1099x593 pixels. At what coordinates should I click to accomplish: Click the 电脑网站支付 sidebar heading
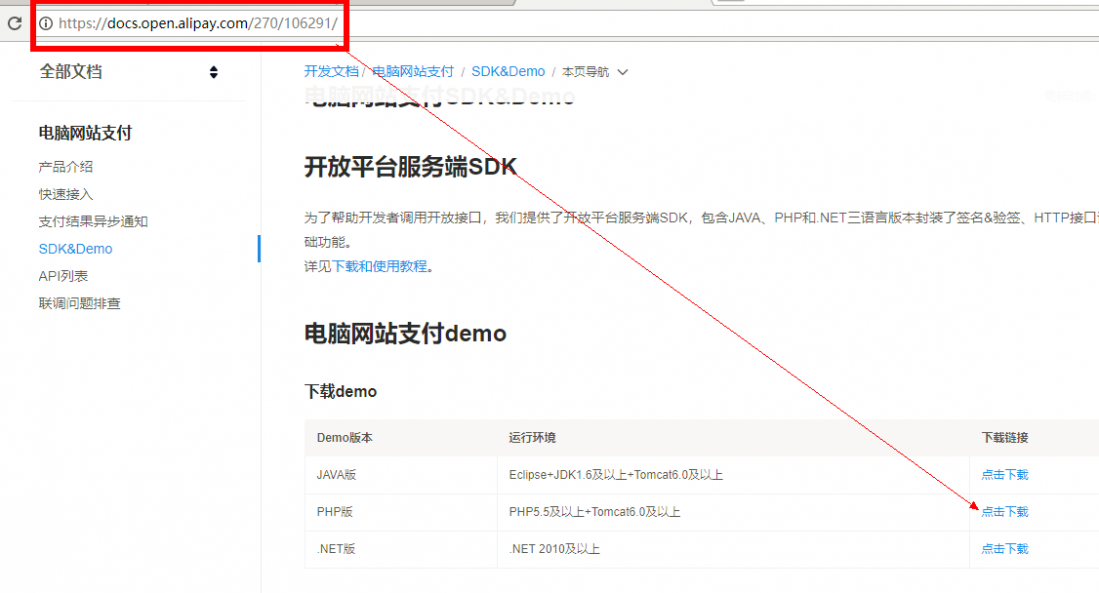[86, 133]
